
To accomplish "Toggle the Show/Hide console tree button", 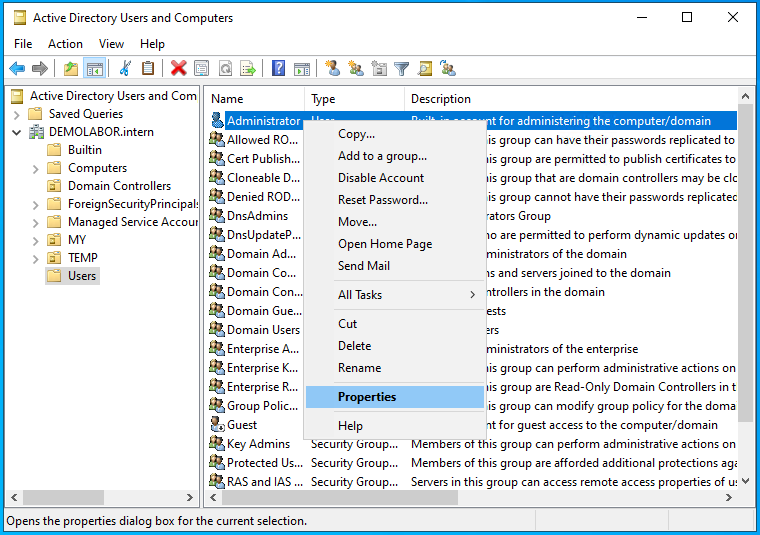I will 95,68.
